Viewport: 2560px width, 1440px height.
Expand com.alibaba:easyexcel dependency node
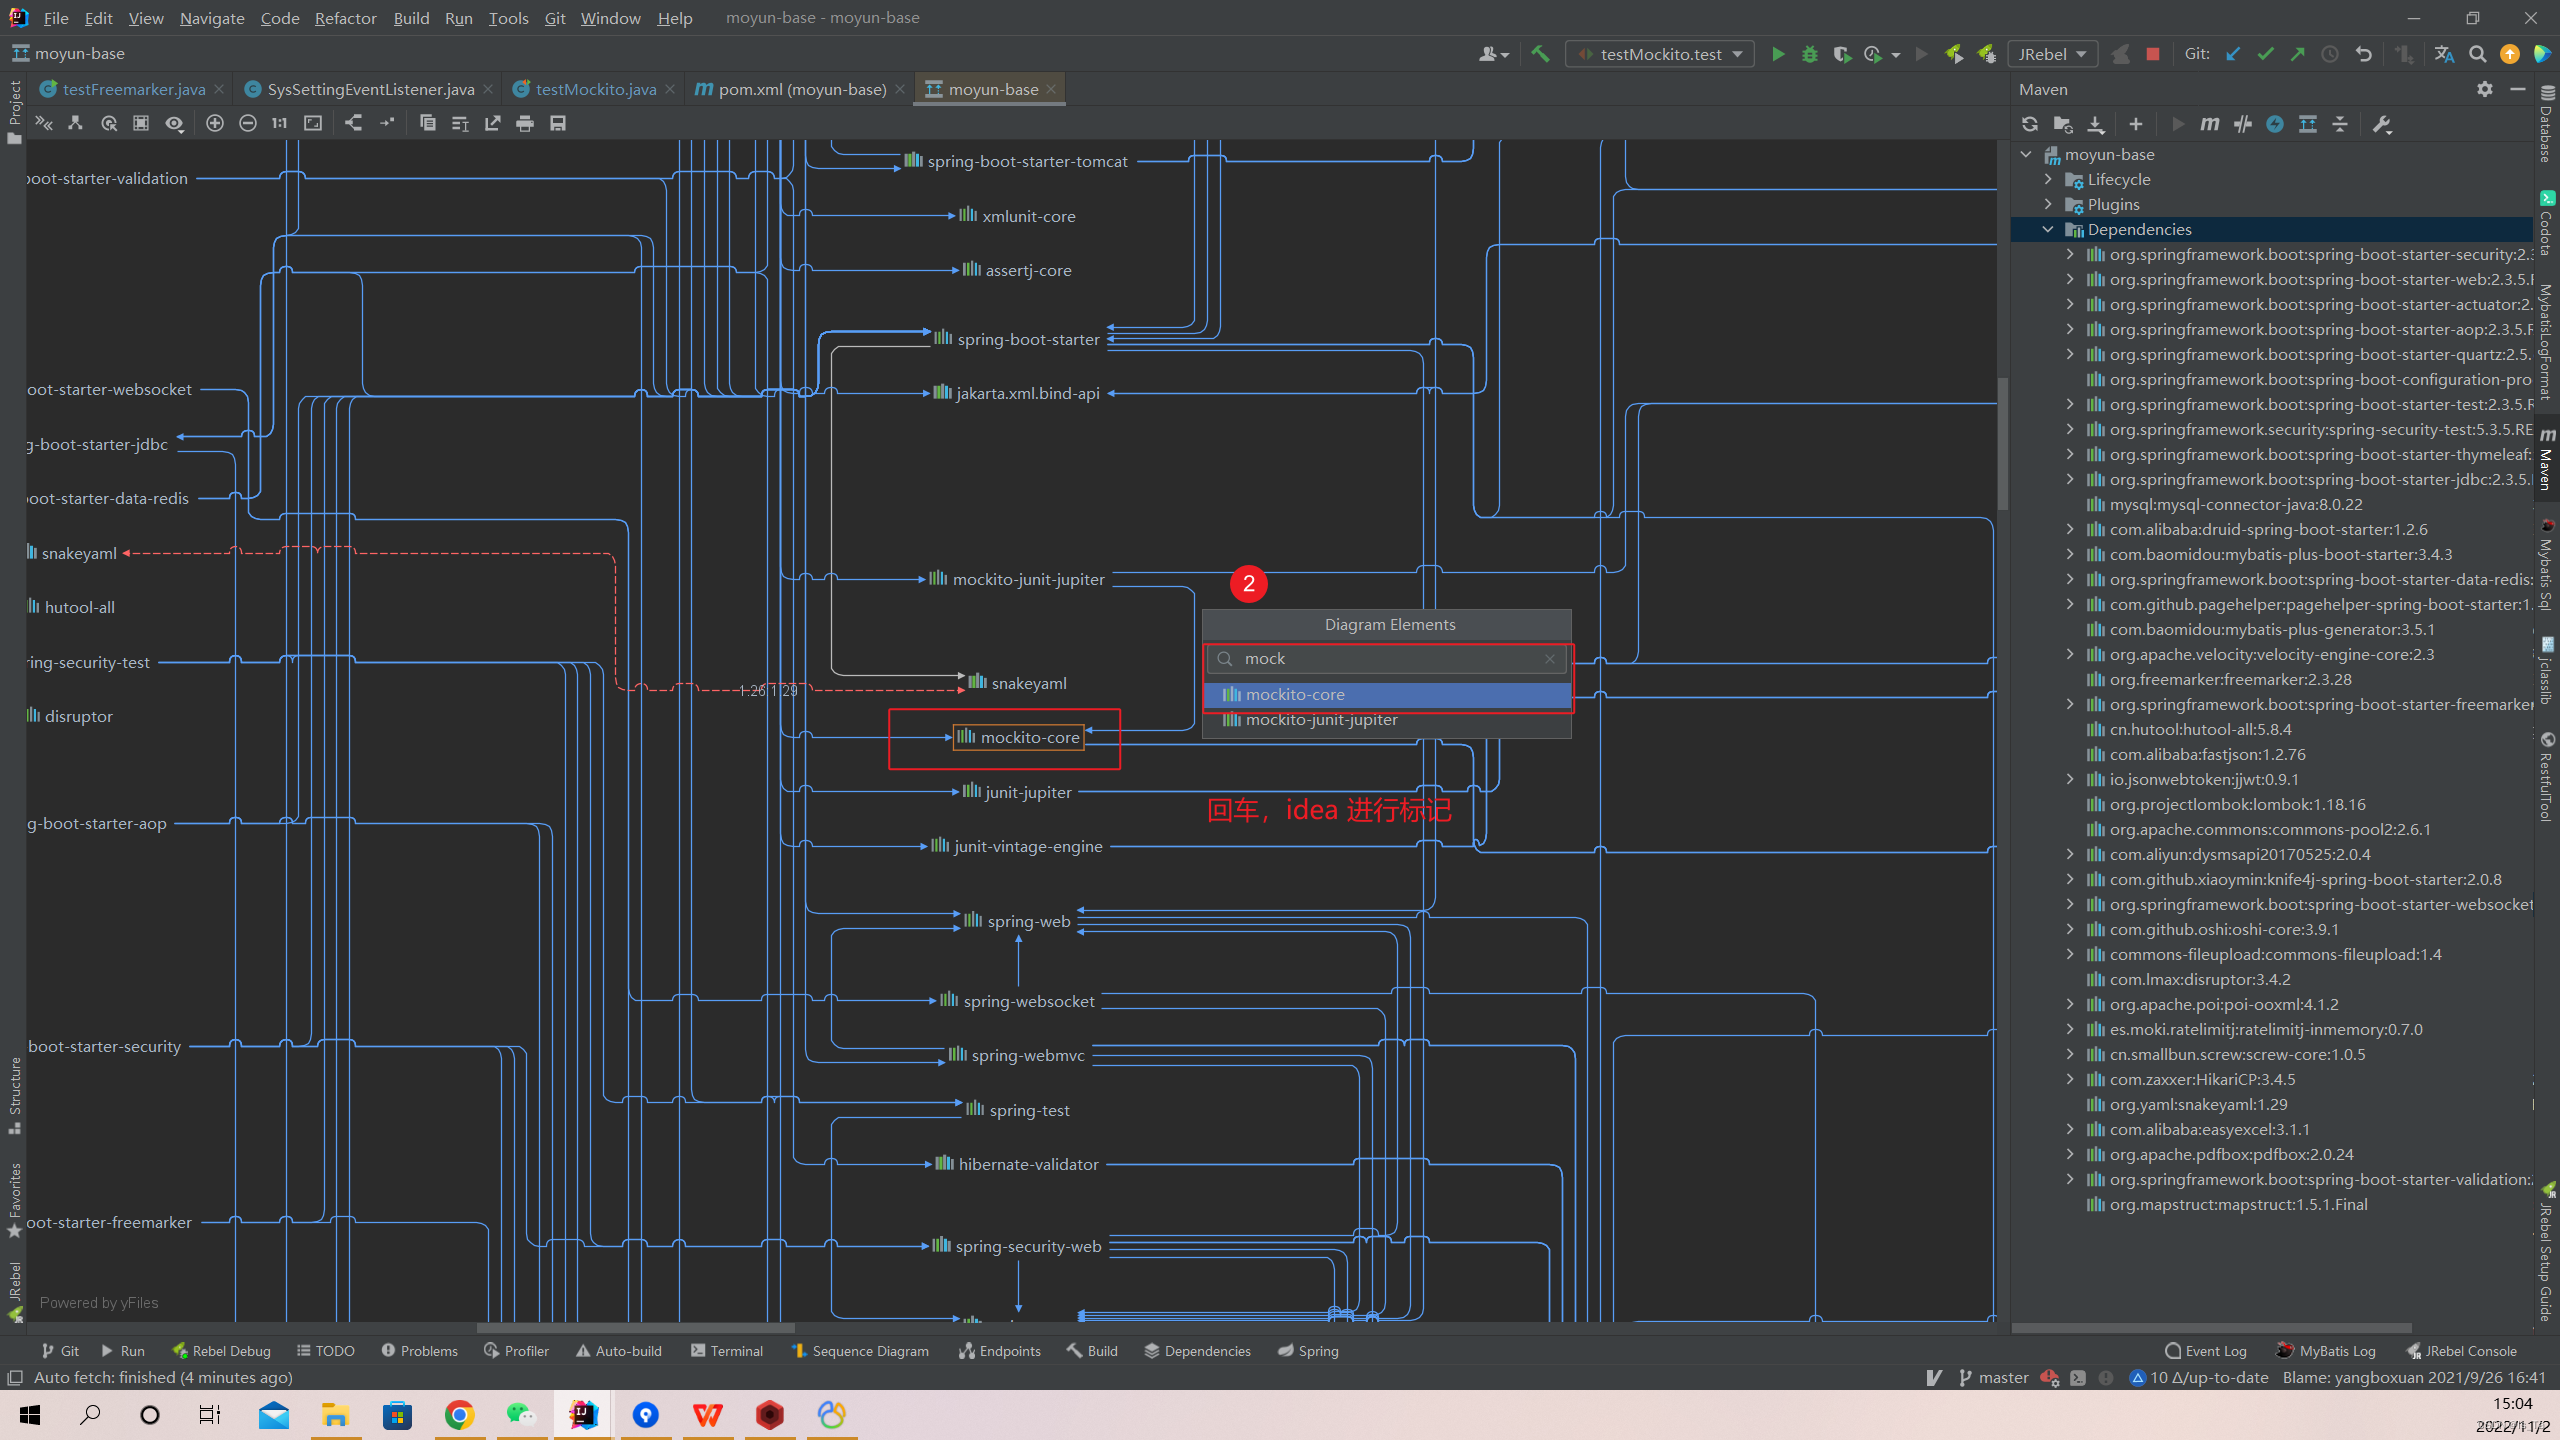(x=2070, y=1130)
